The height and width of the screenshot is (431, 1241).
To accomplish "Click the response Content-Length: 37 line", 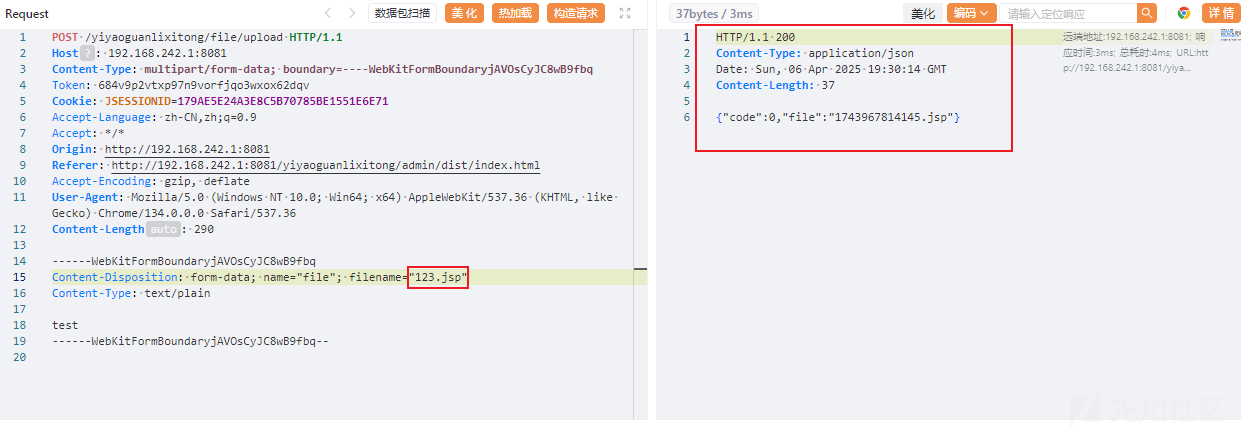I will (775, 85).
